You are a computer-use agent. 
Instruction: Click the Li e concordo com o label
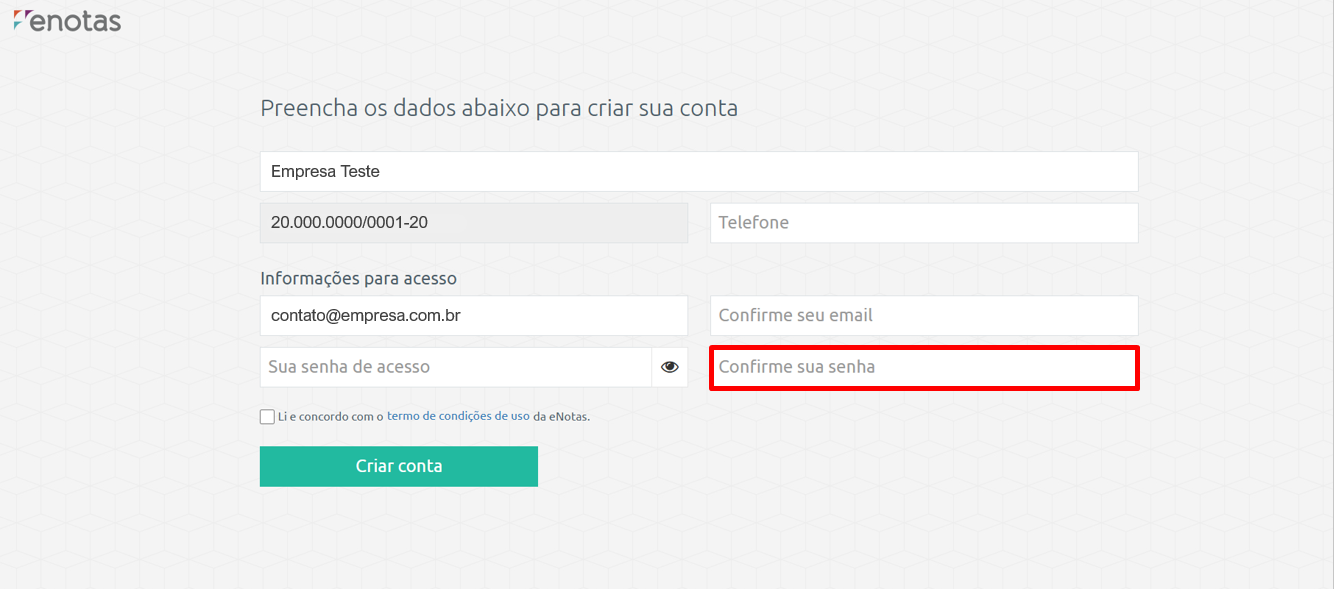click(331, 416)
